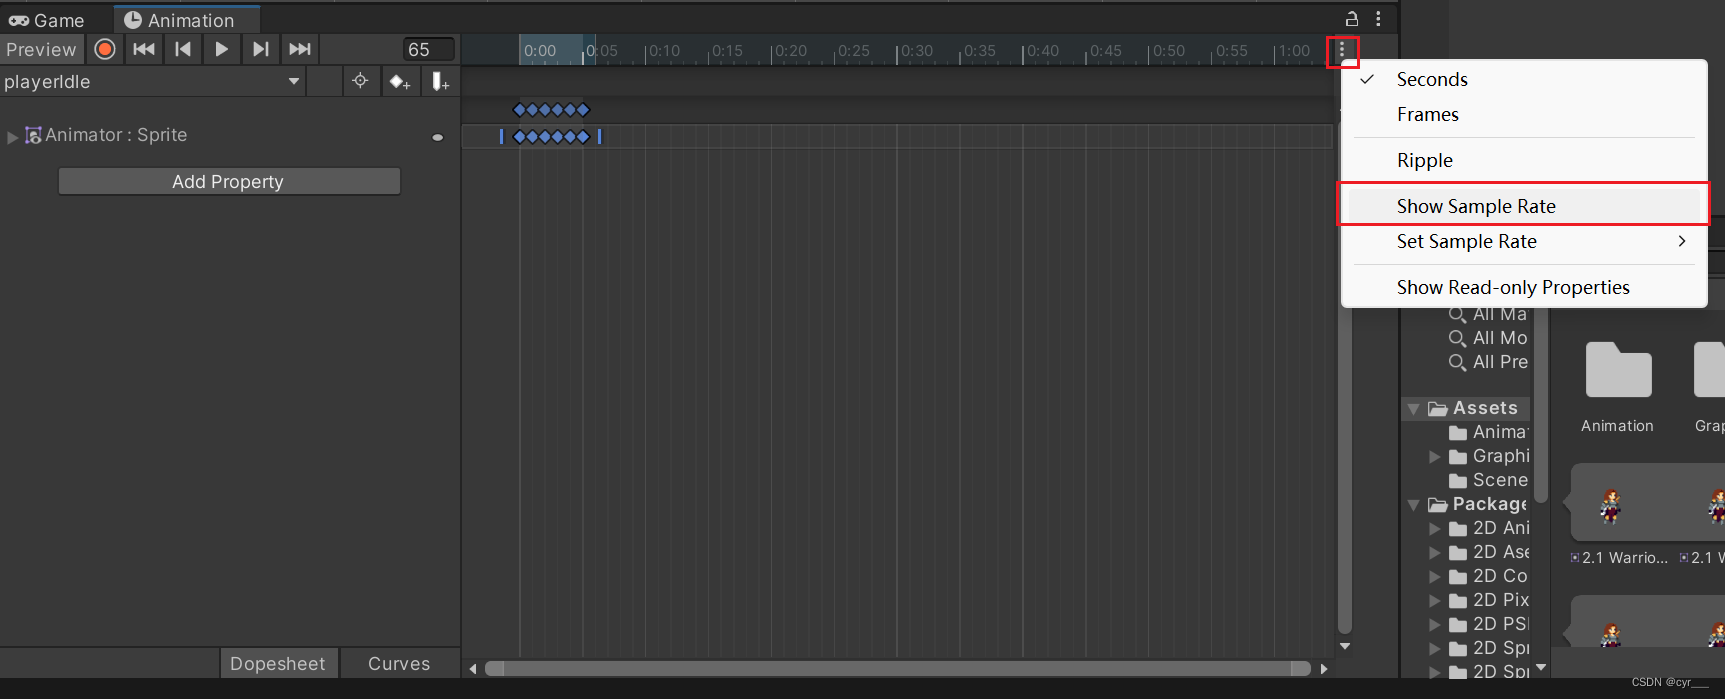Viewport: 1725px width, 699px height.
Task: Collapse the Assets folder in the Project tree
Action: coord(1414,409)
